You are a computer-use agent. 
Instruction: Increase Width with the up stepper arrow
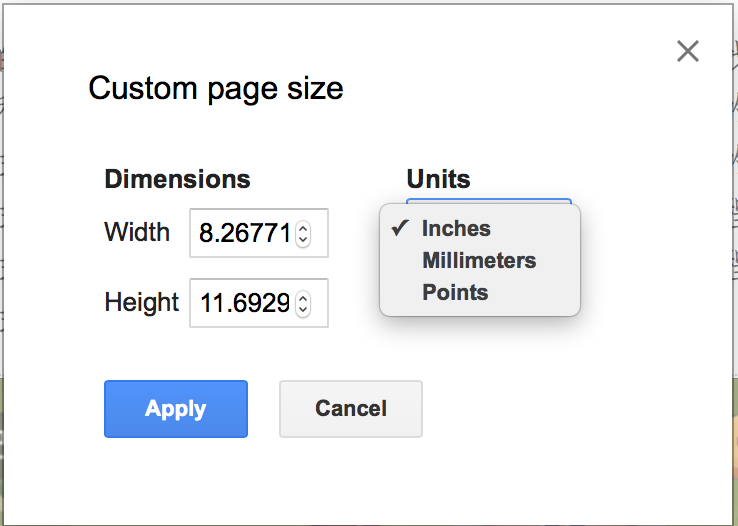pos(303,228)
